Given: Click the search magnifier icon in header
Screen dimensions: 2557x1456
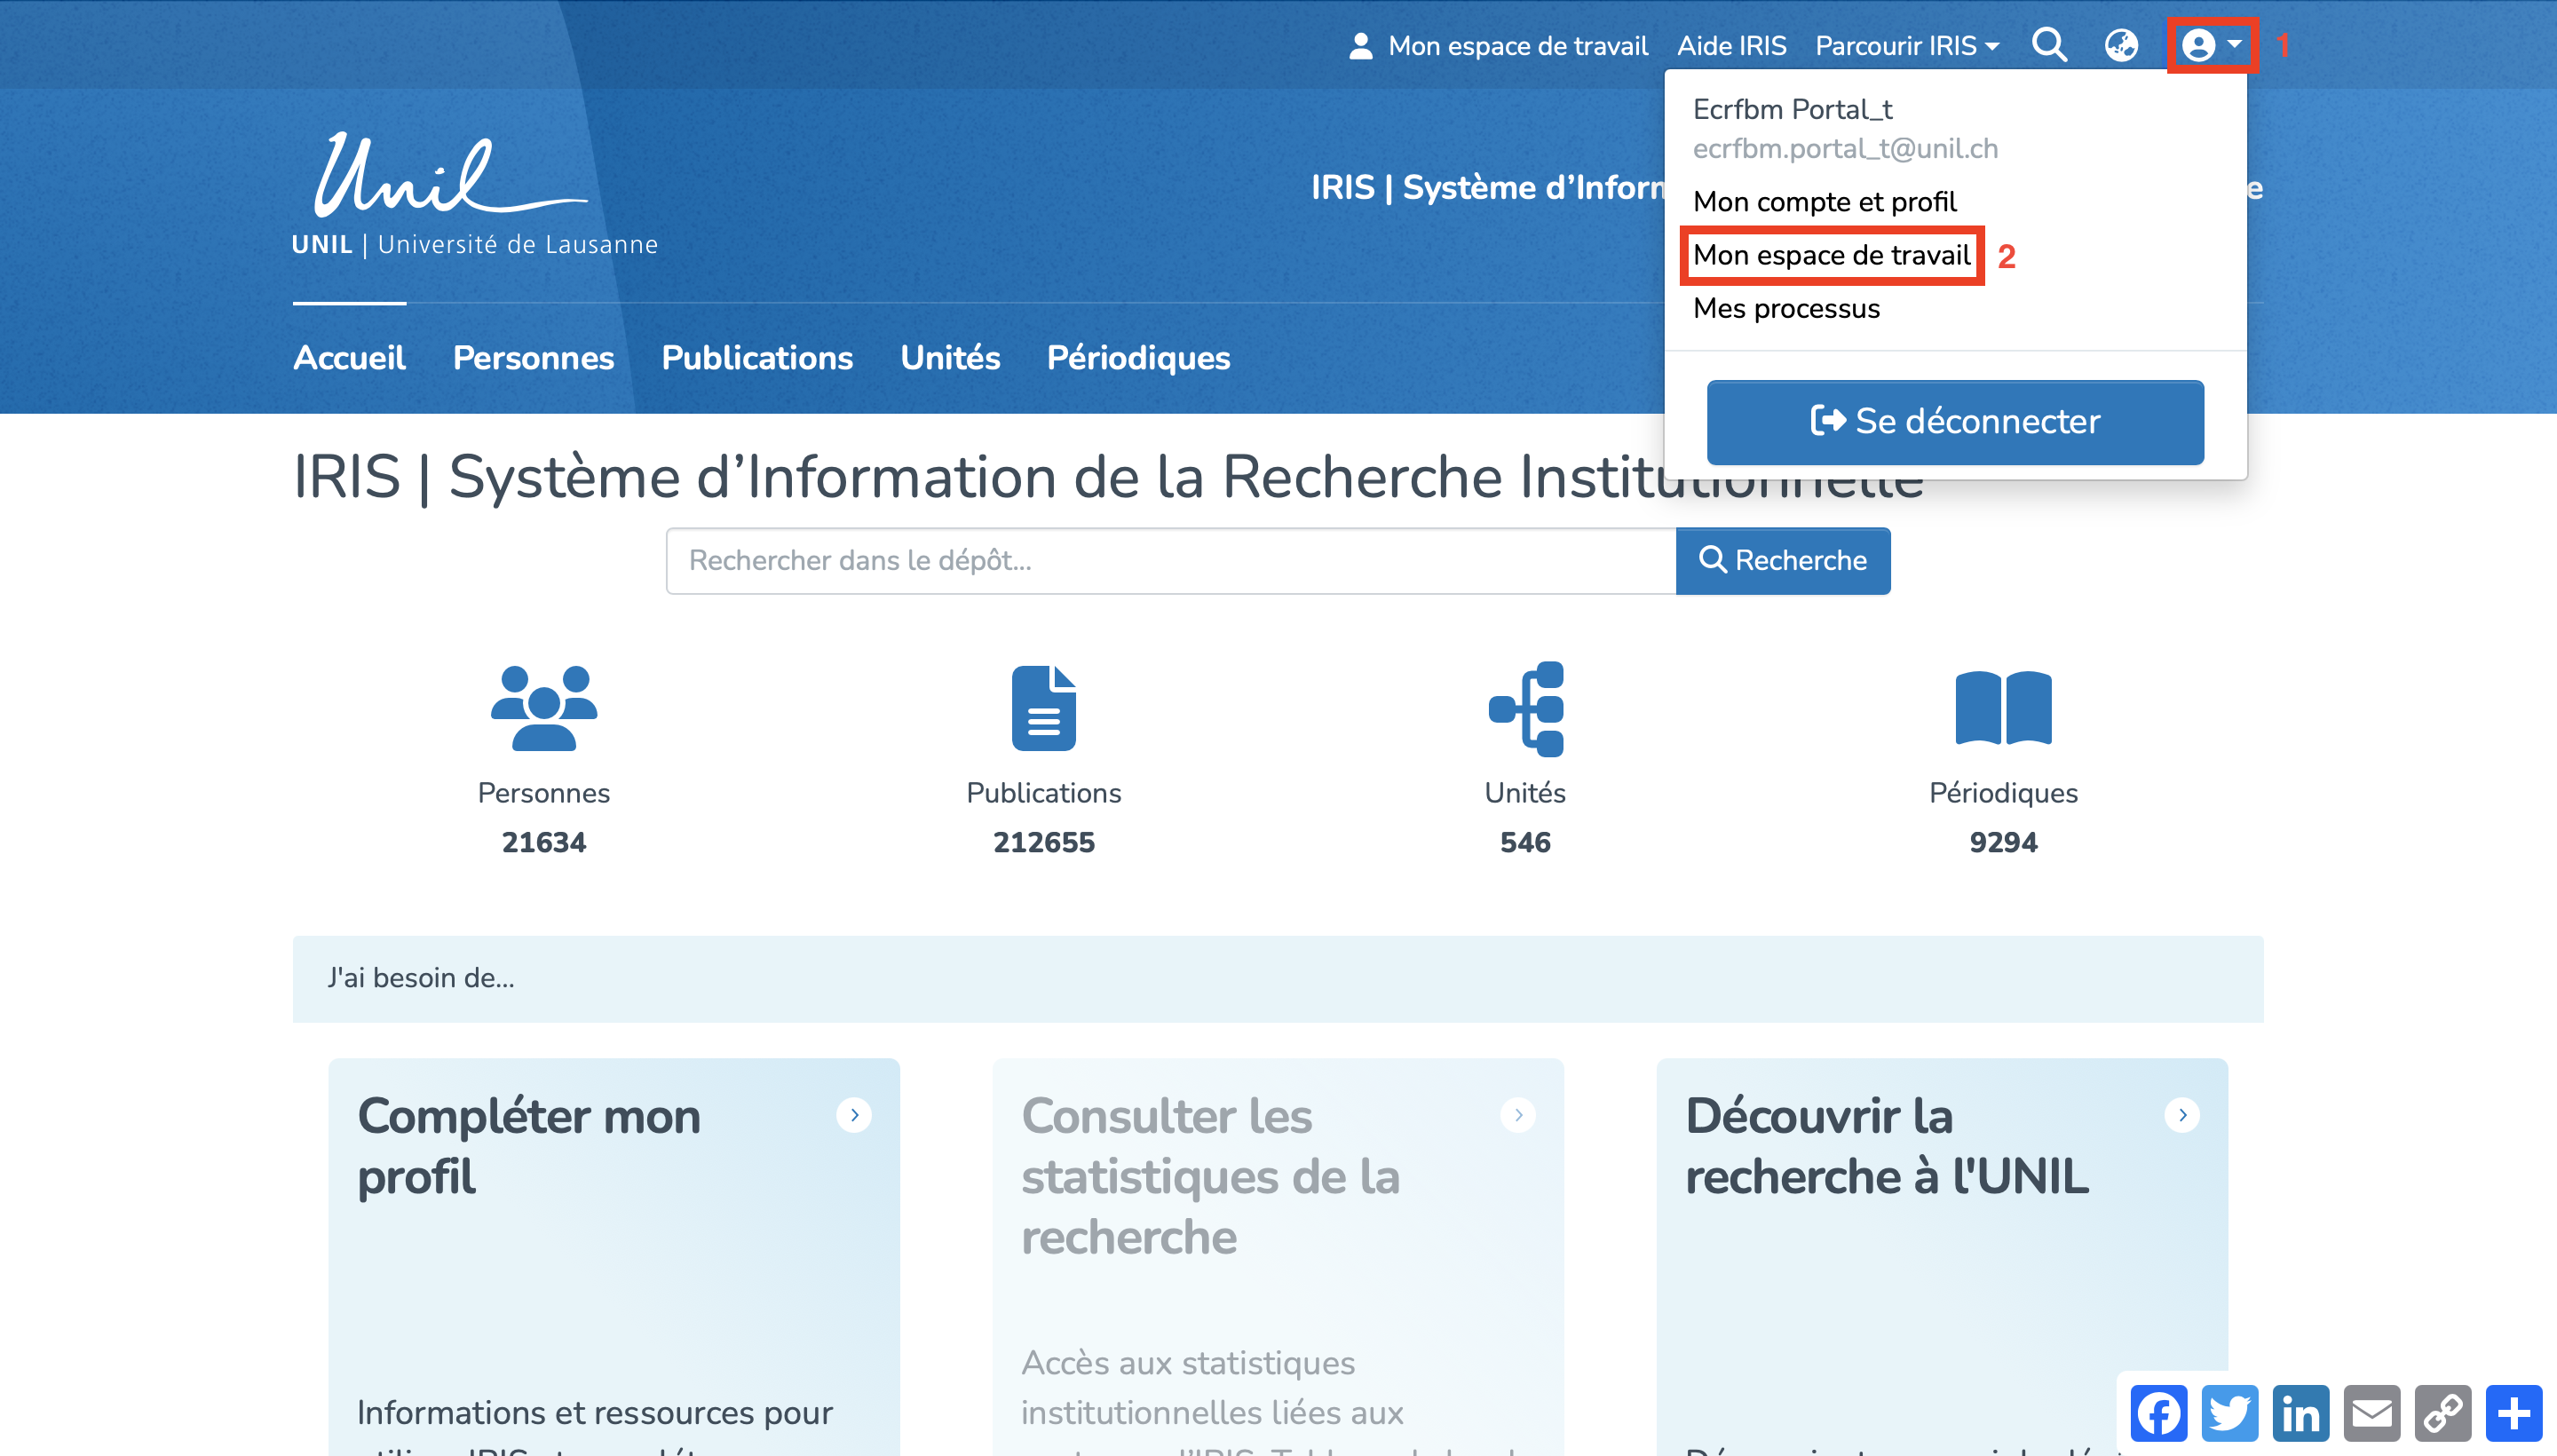Looking at the screenshot, I should (2049, 45).
